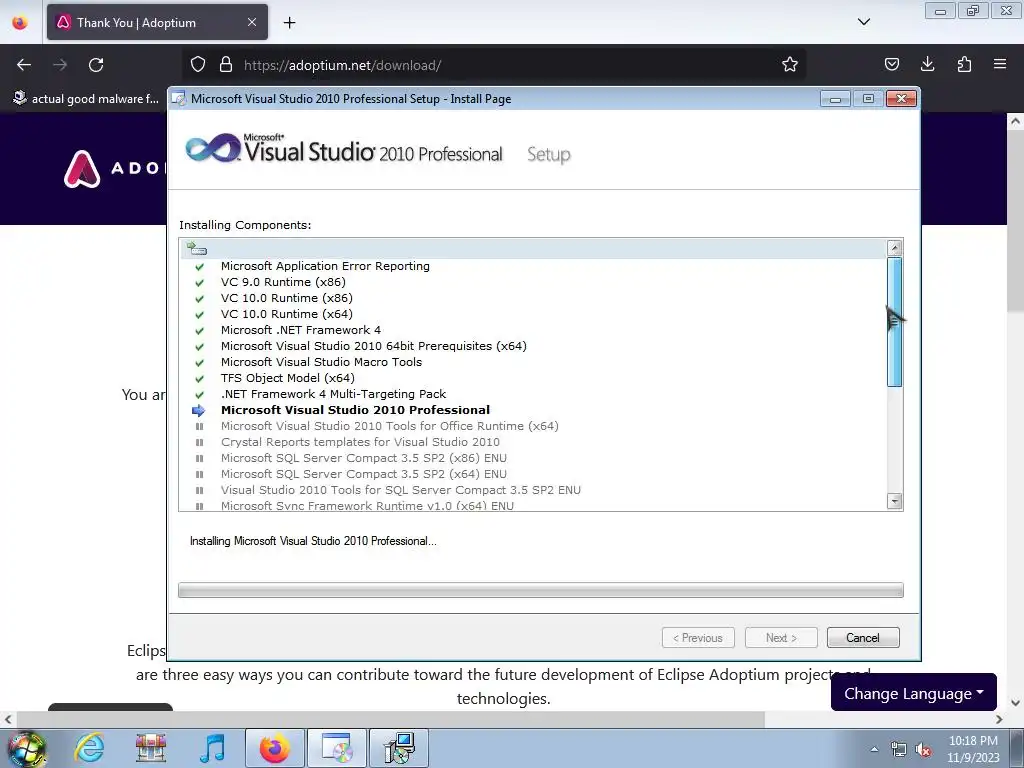Show hidden tray icons arrow
The height and width of the screenshot is (768, 1024).
click(874, 749)
